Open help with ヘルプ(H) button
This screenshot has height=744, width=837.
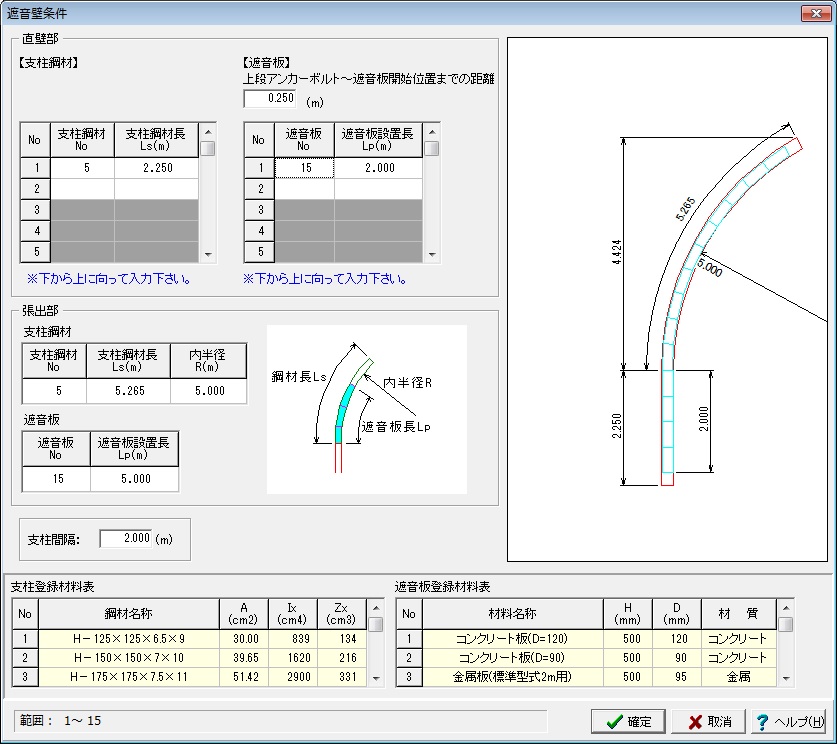pos(789,722)
